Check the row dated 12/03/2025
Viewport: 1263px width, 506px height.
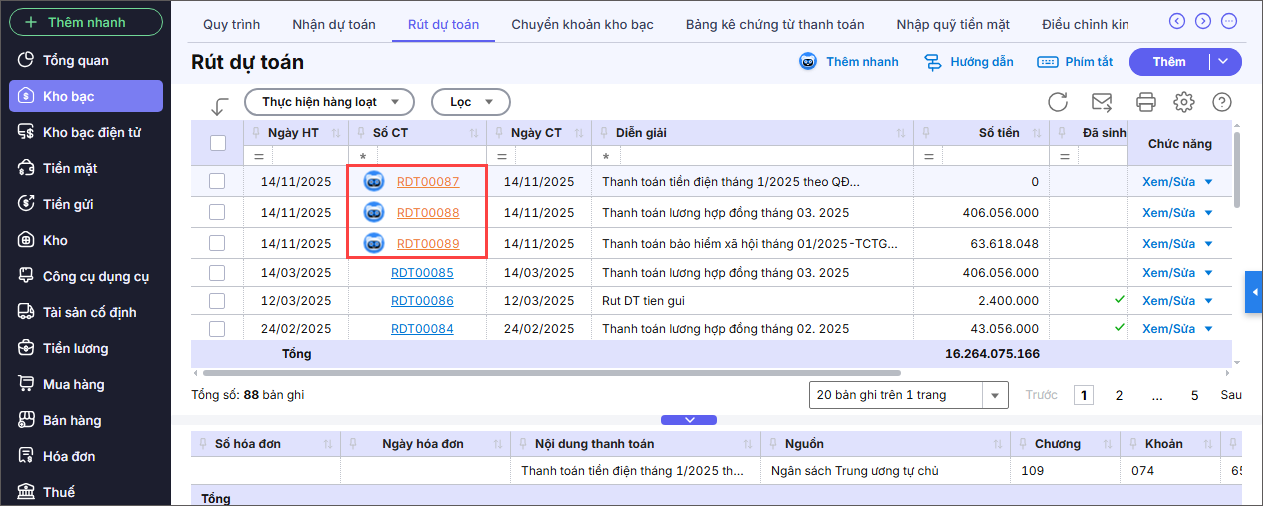pyautogui.click(x=217, y=300)
